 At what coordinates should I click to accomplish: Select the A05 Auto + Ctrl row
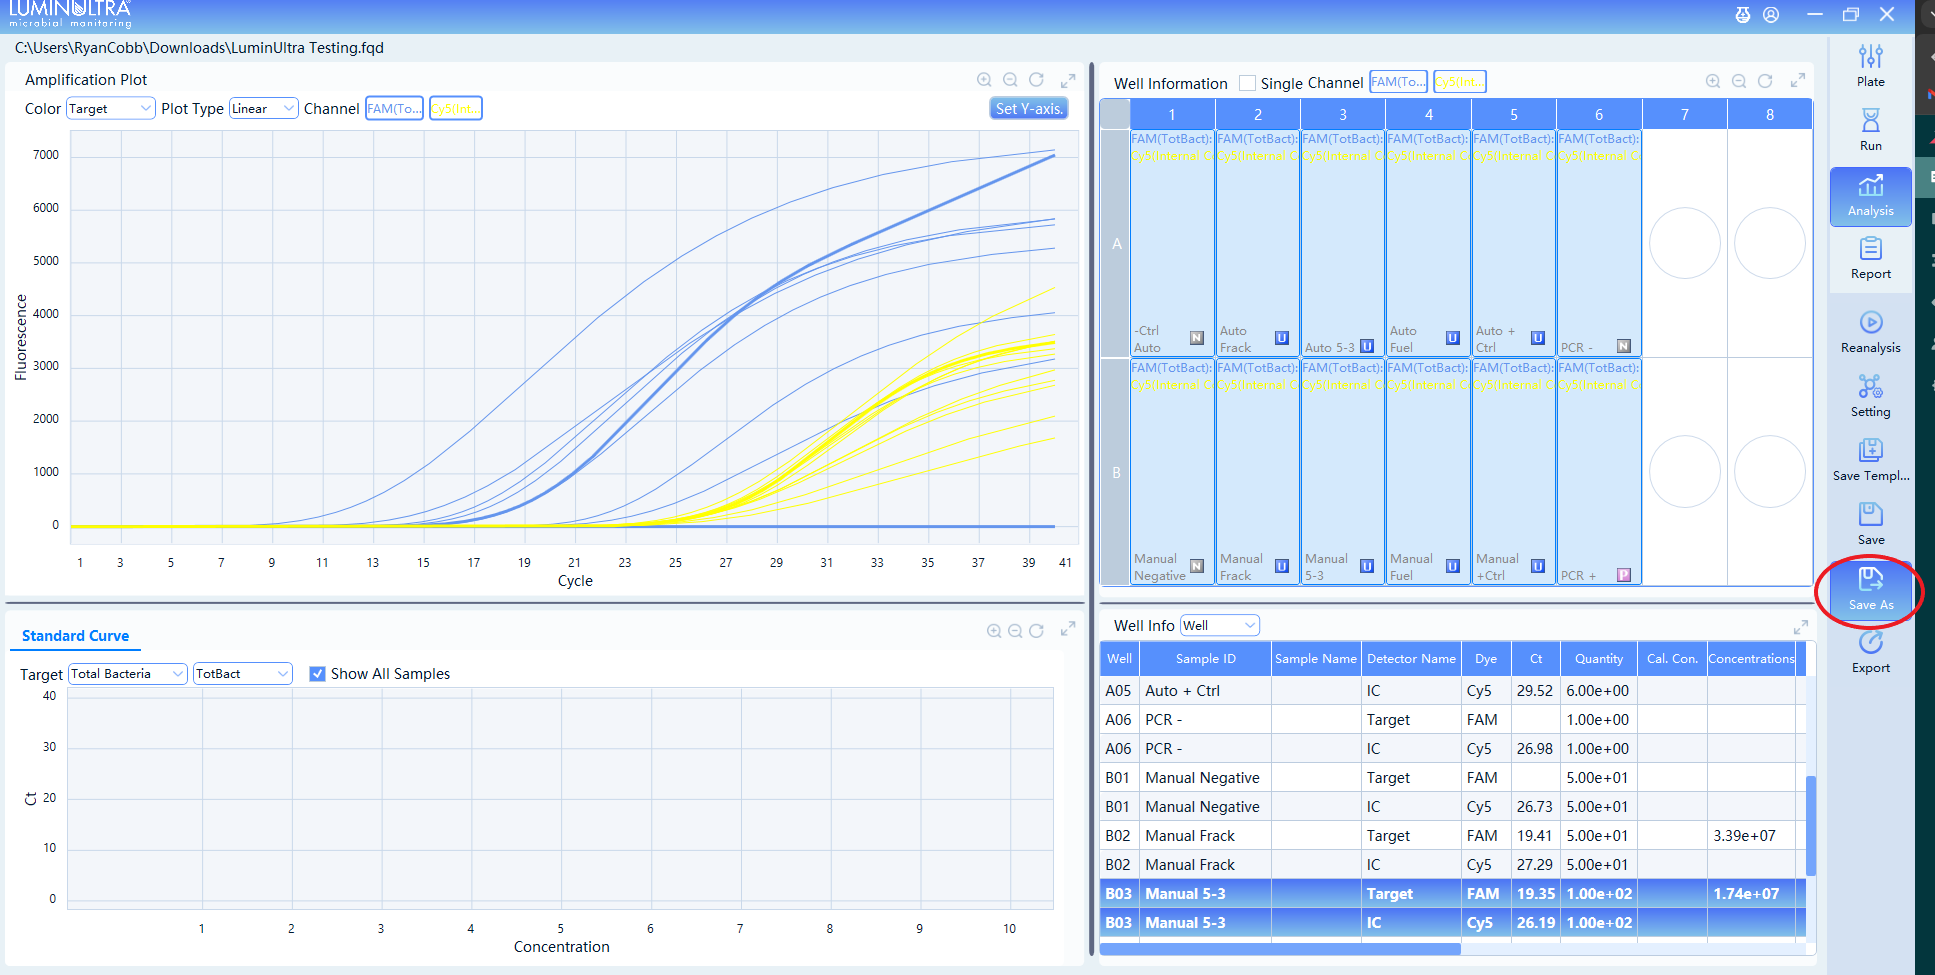pos(1452,691)
